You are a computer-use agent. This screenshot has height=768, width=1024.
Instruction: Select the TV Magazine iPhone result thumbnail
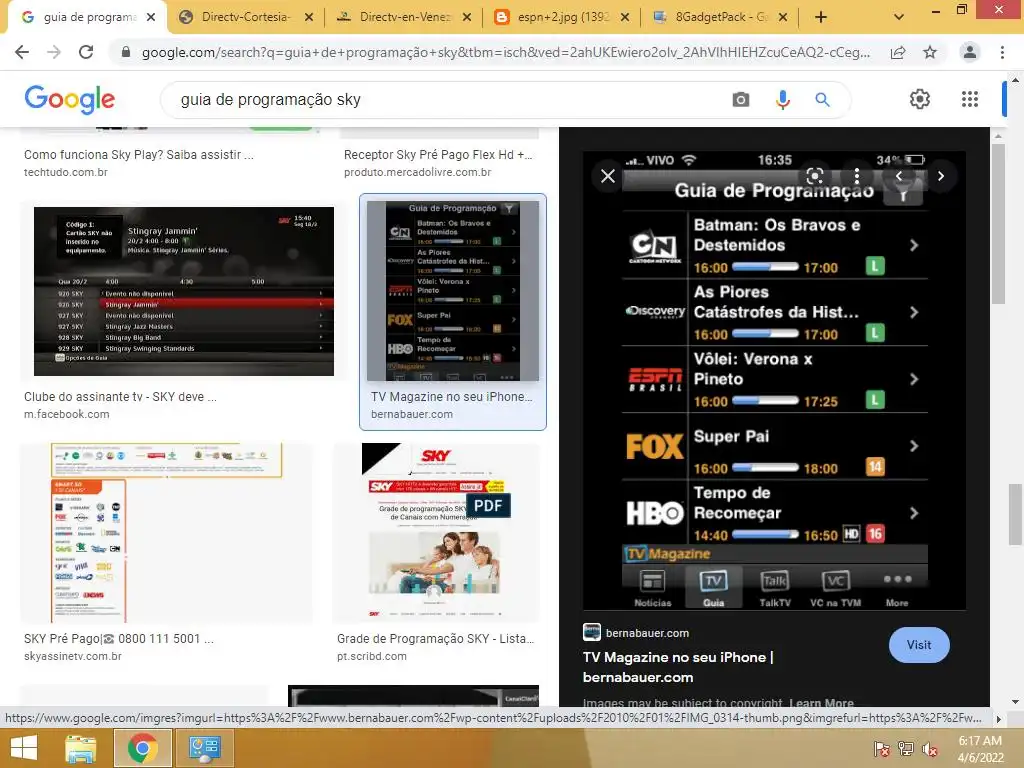453,291
